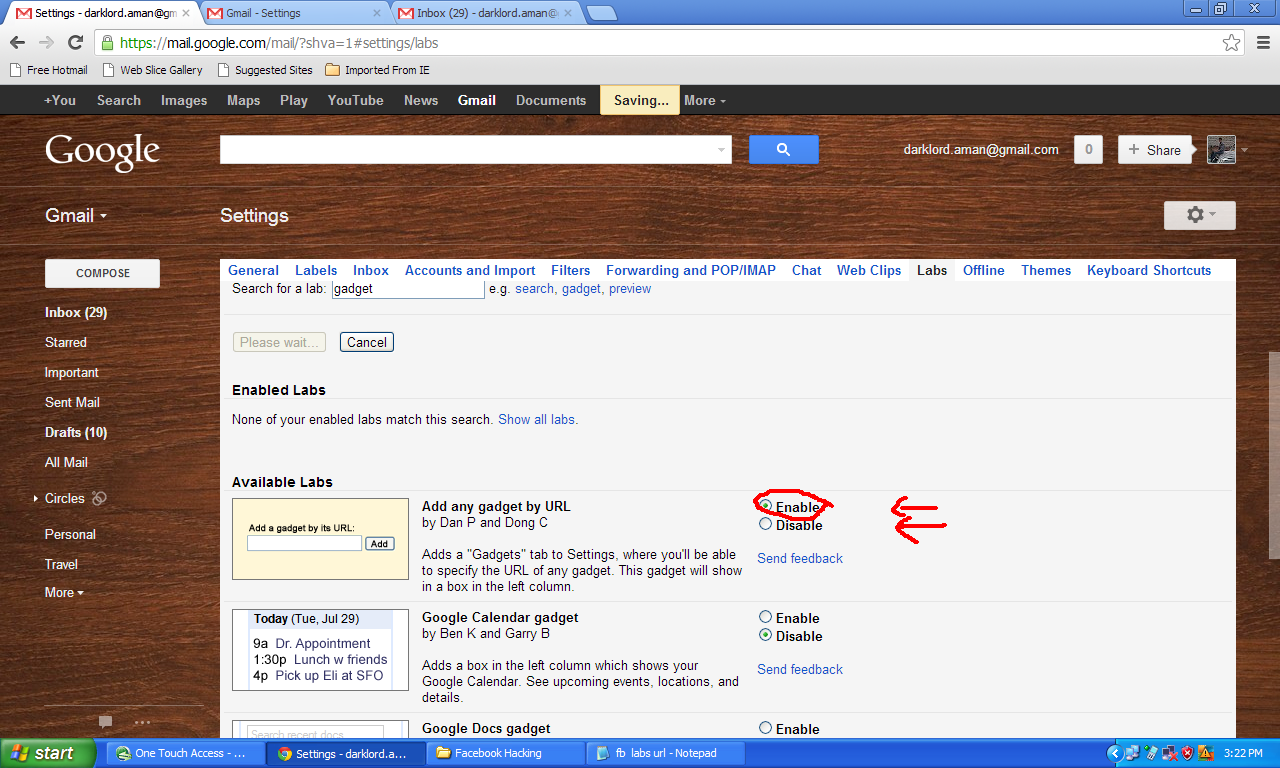Click the Add any gadget preview thumbnail
1280x768 pixels.
[320, 539]
